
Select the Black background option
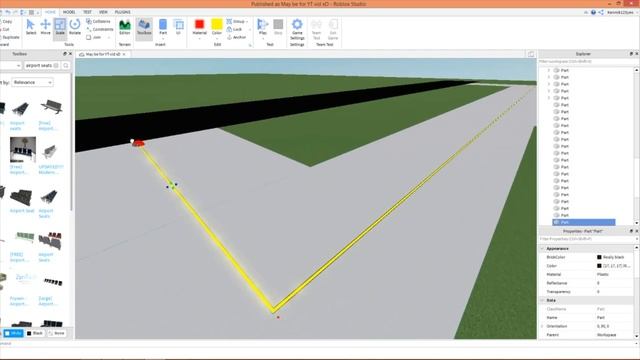(35, 333)
